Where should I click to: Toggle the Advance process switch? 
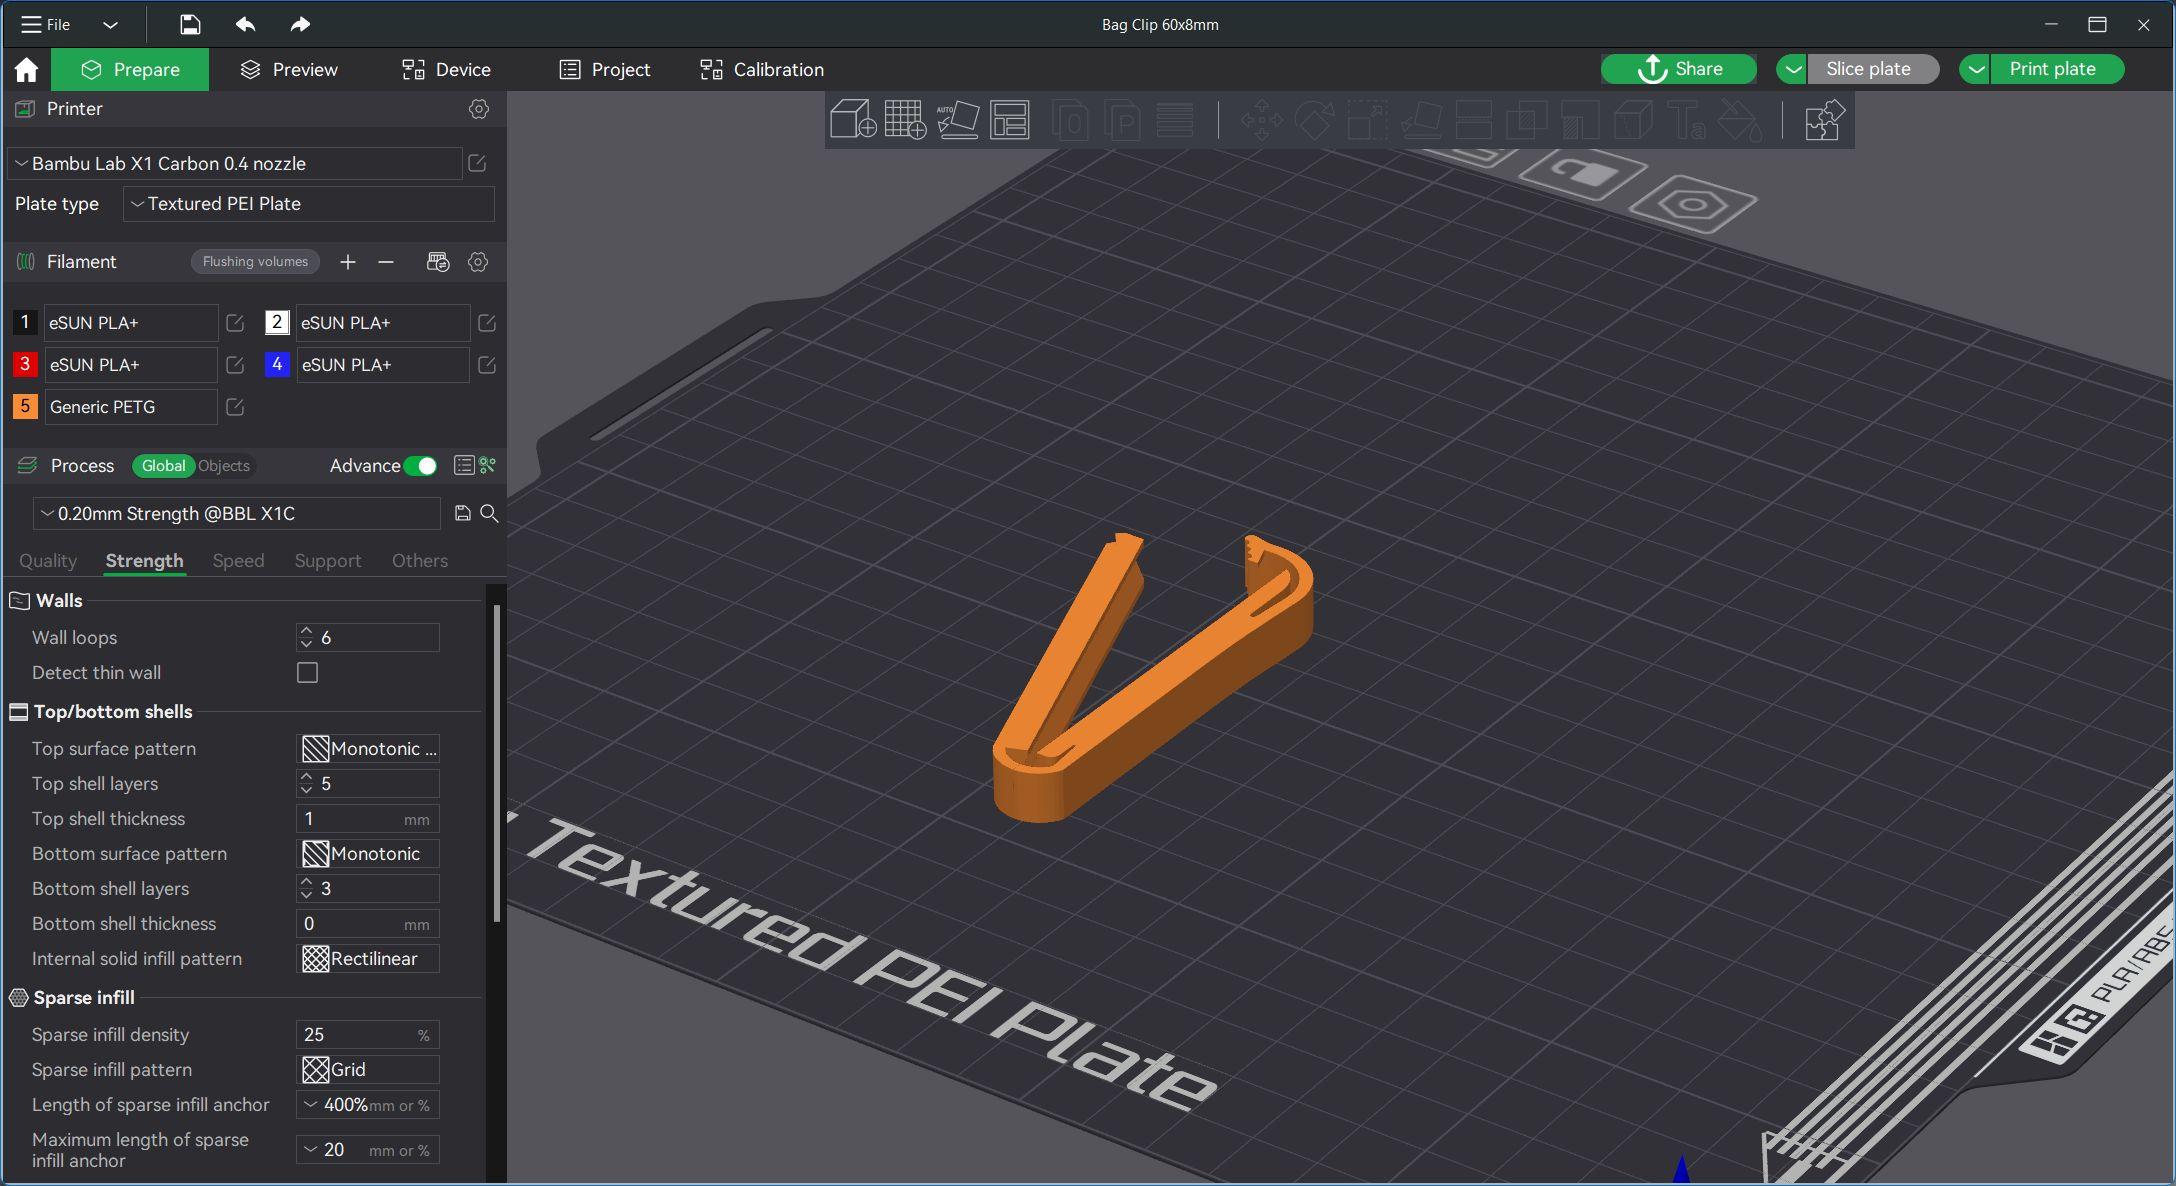[x=421, y=464]
